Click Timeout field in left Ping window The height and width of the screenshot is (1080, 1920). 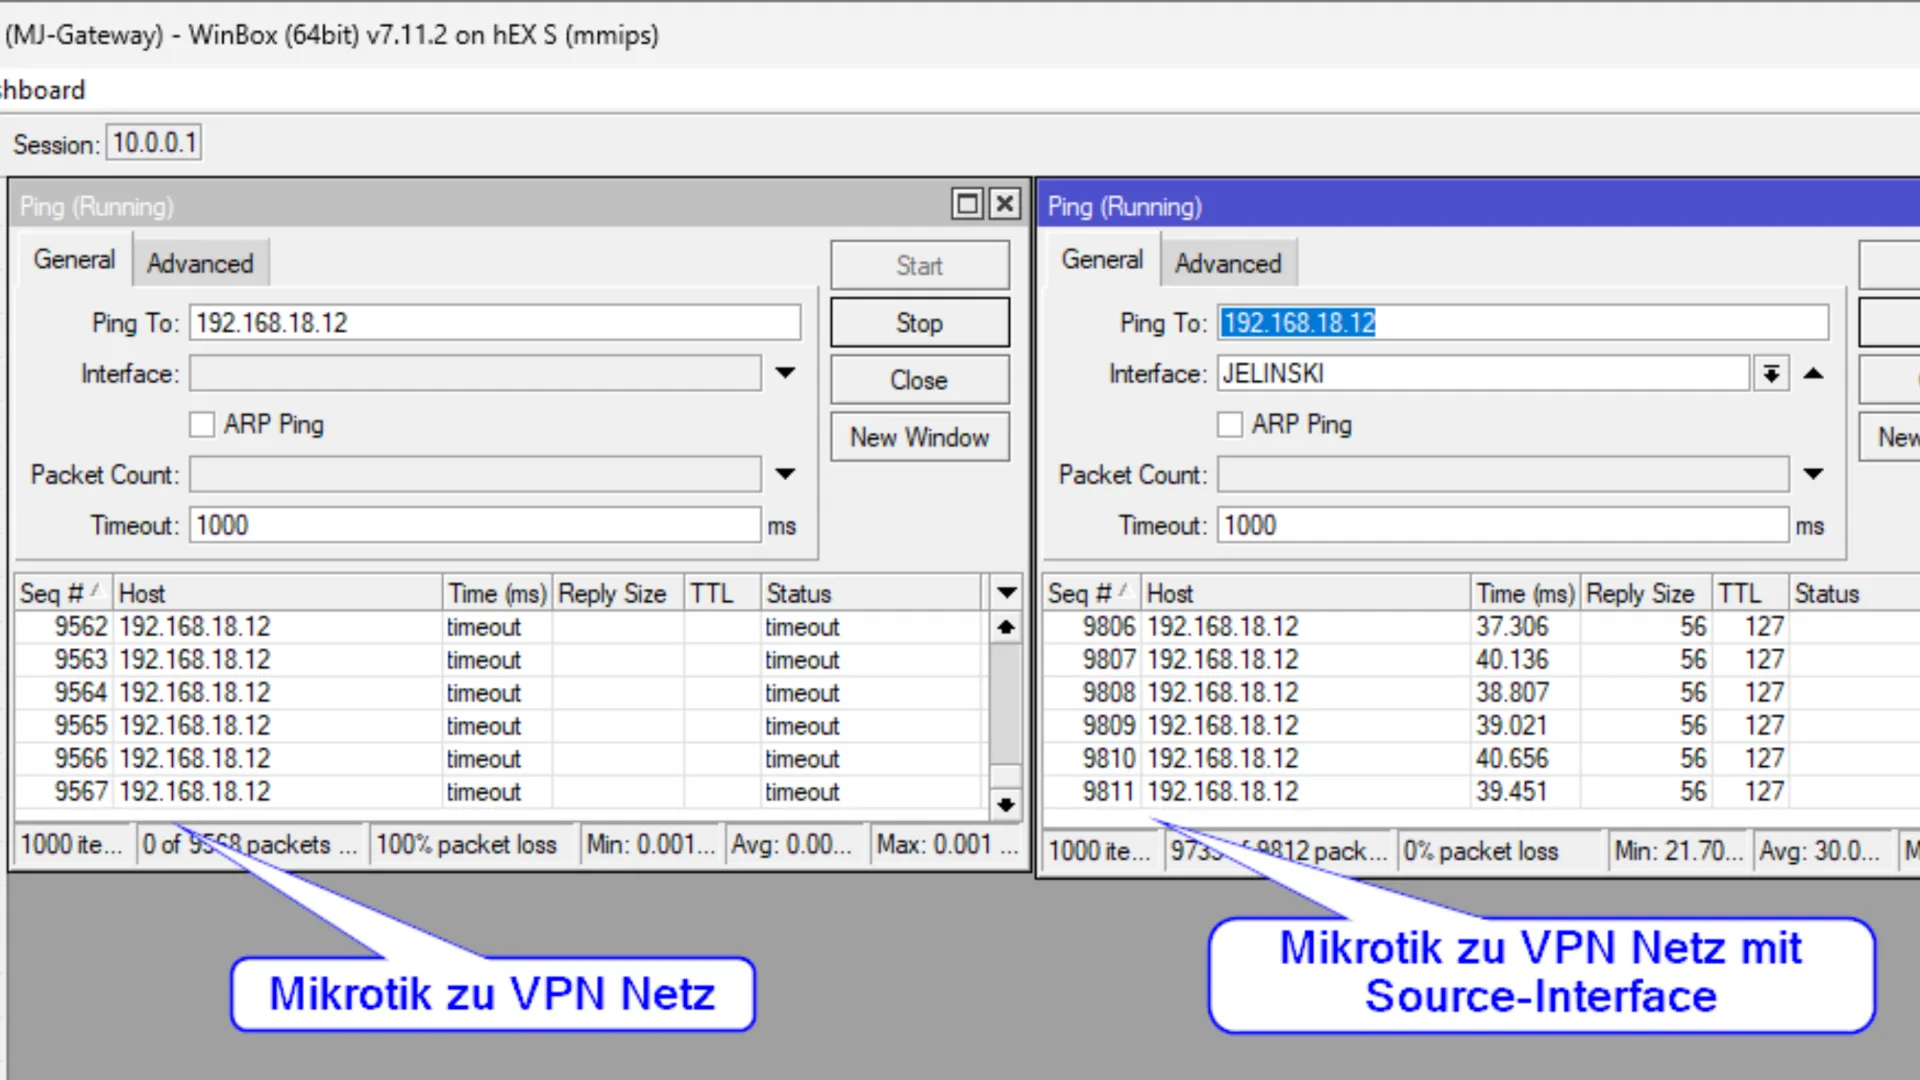point(476,525)
